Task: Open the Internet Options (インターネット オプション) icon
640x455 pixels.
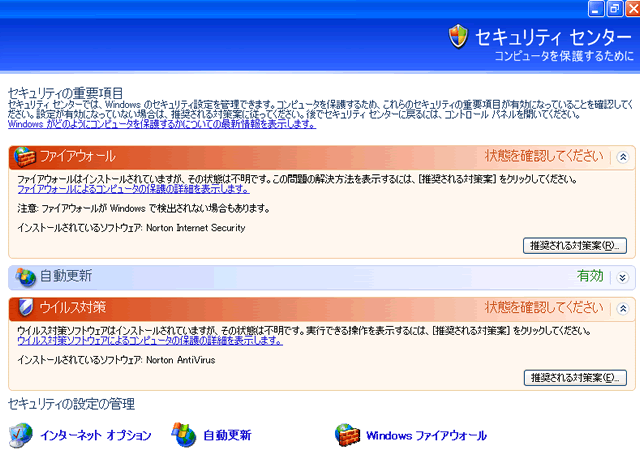Action: [21, 435]
